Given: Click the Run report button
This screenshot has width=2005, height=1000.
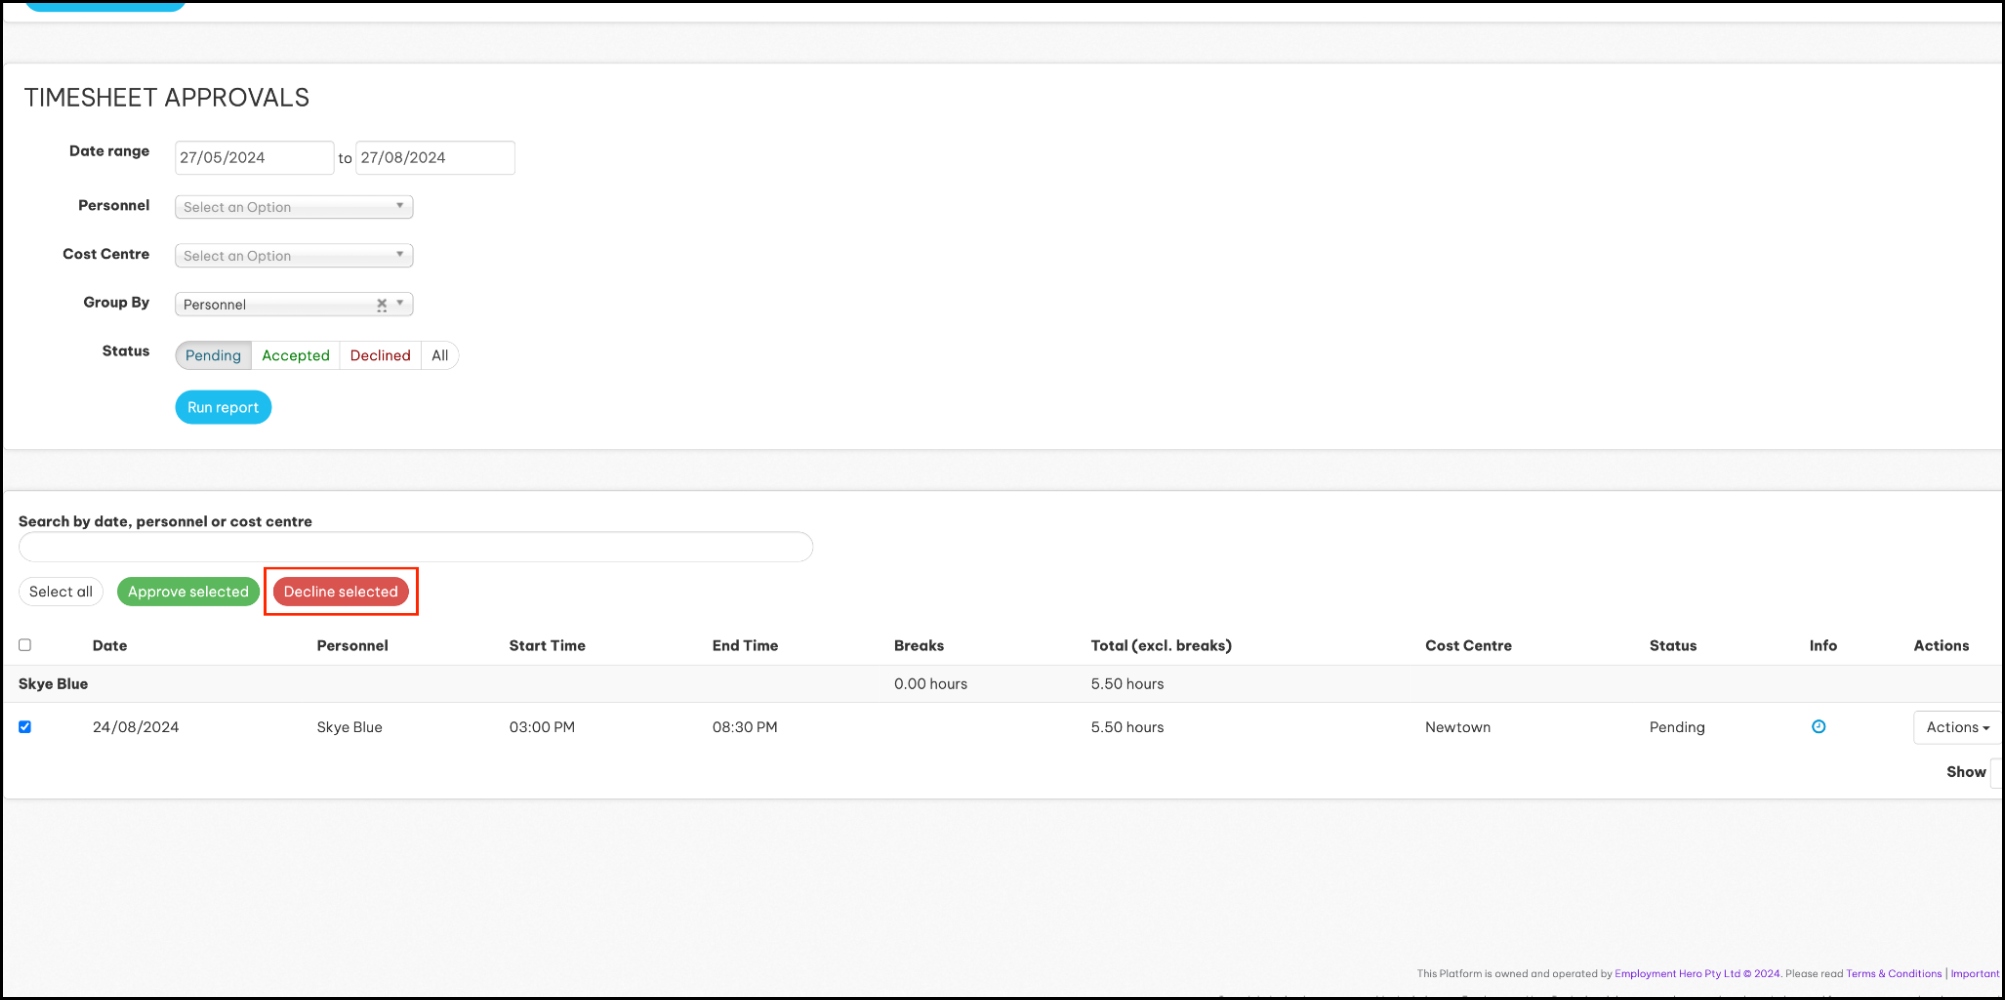Looking at the screenshot, I should point(223,407).
